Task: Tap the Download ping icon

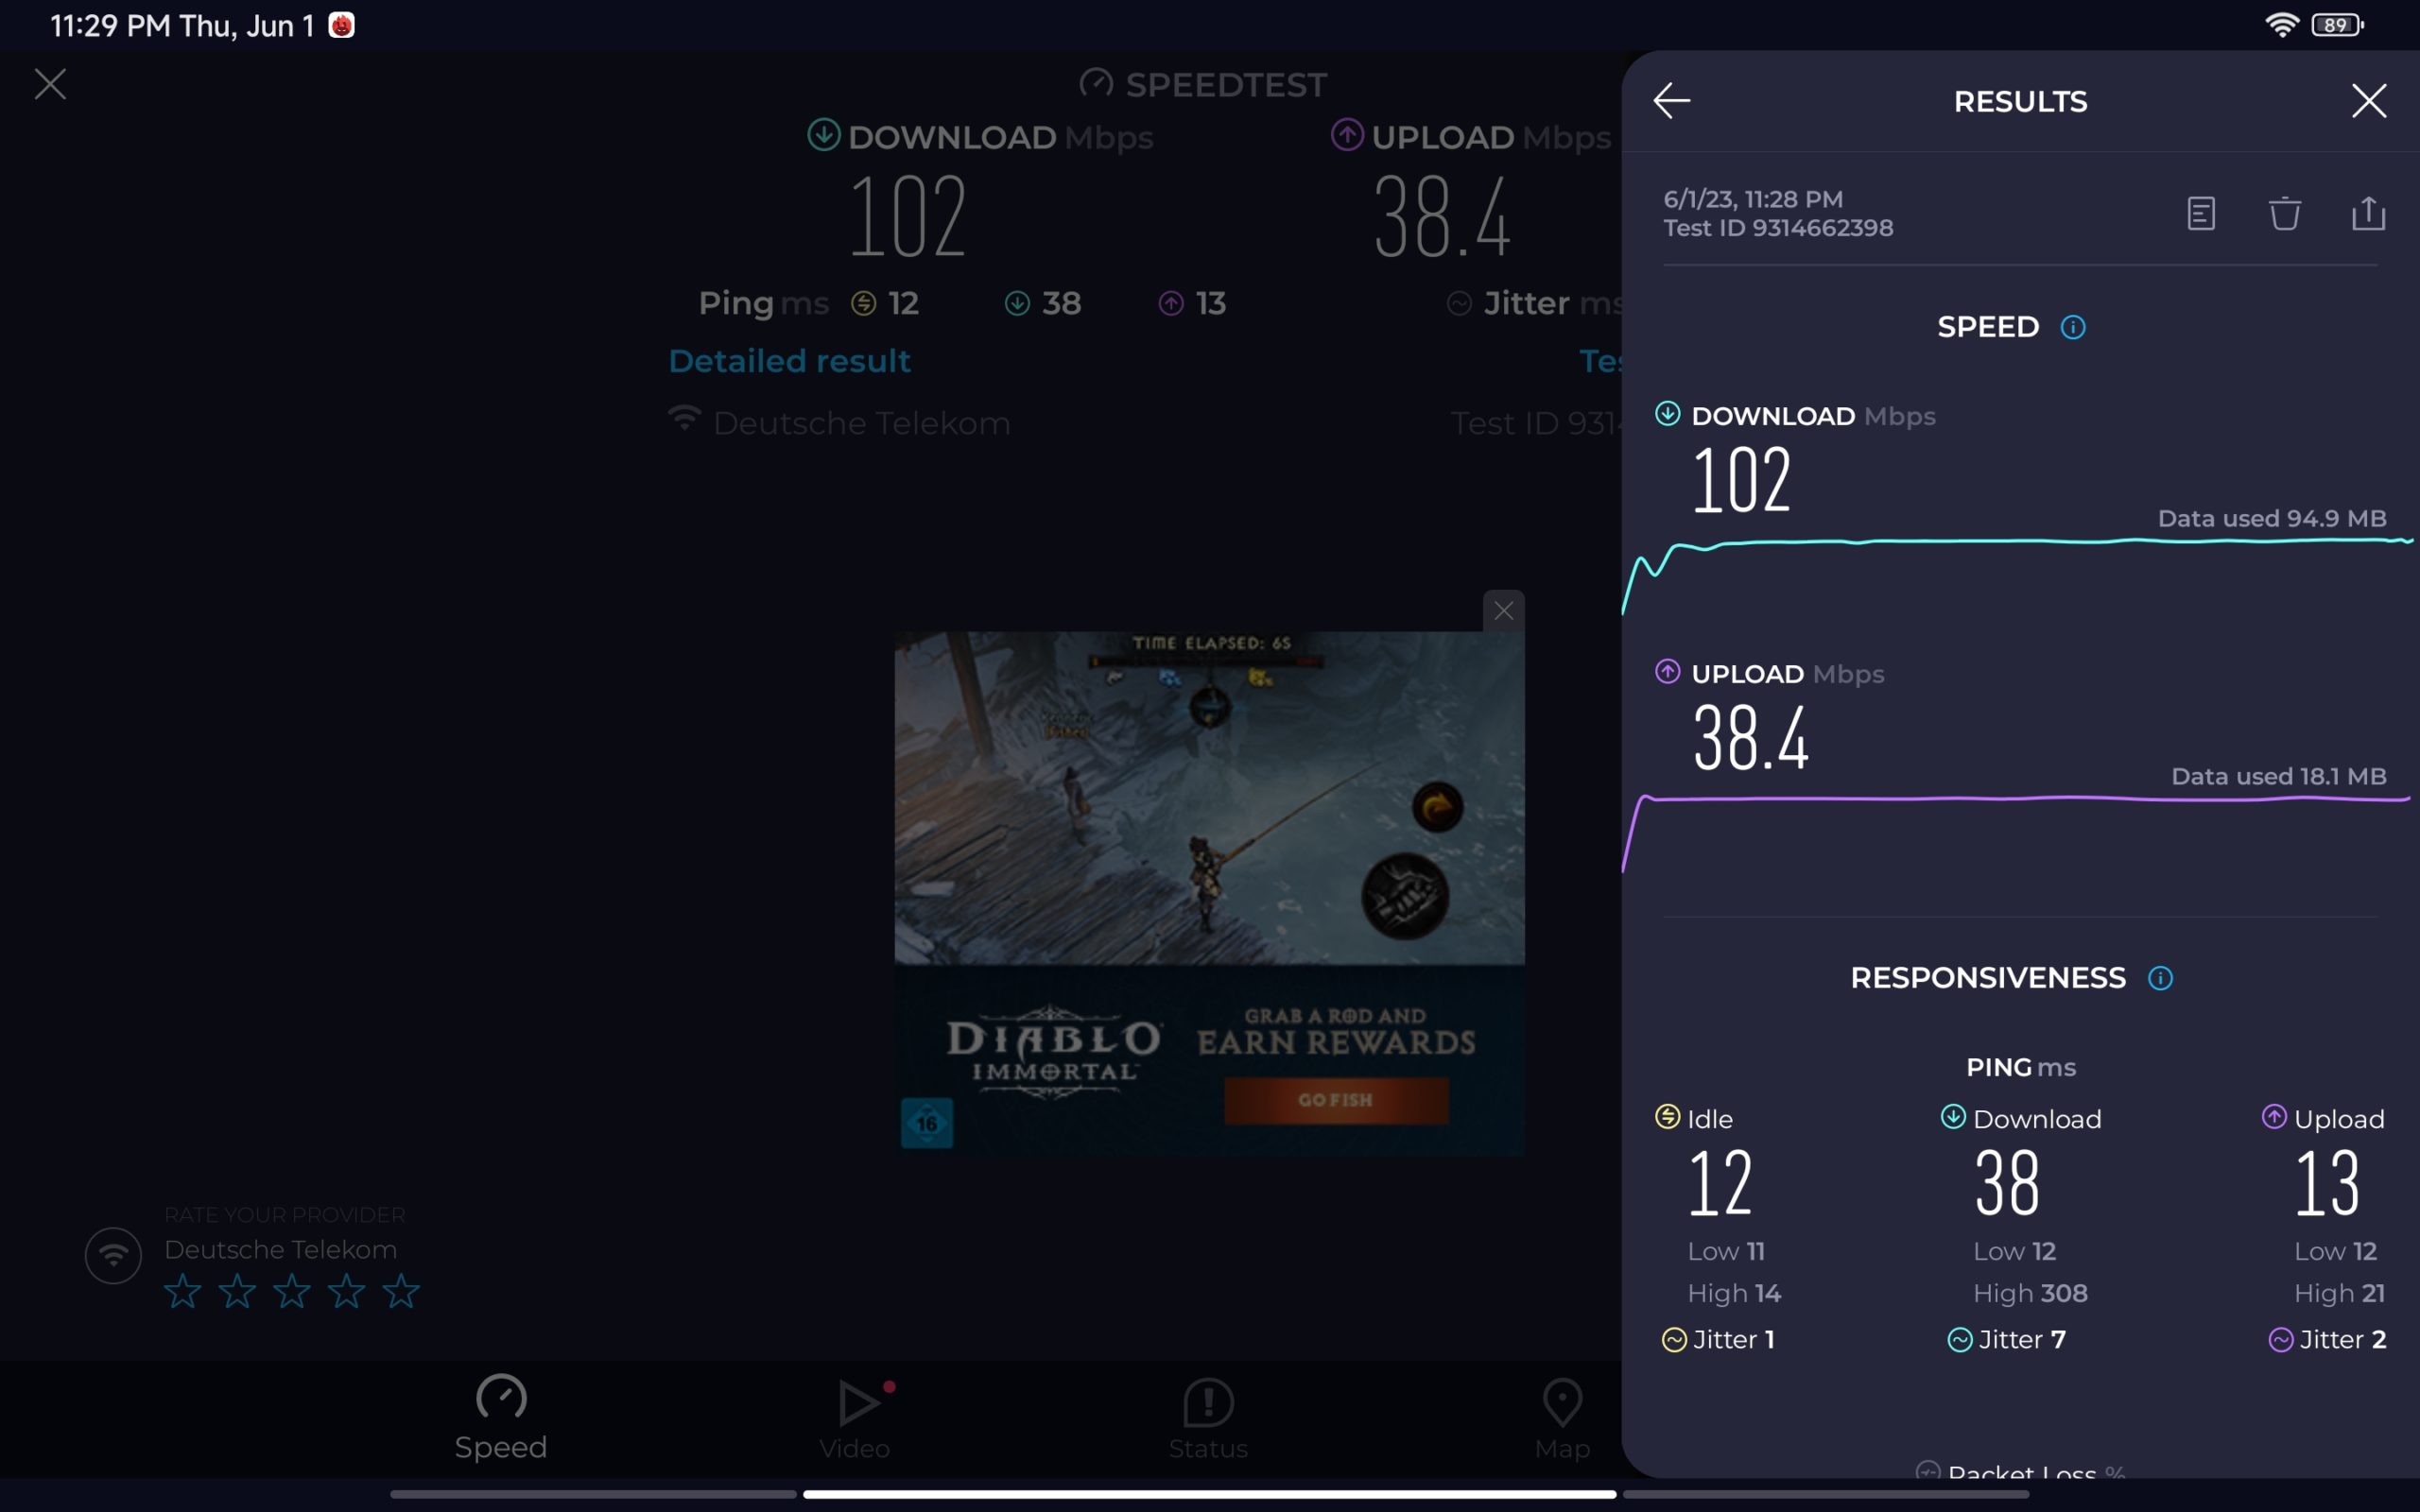Action: [1953, 1116]
